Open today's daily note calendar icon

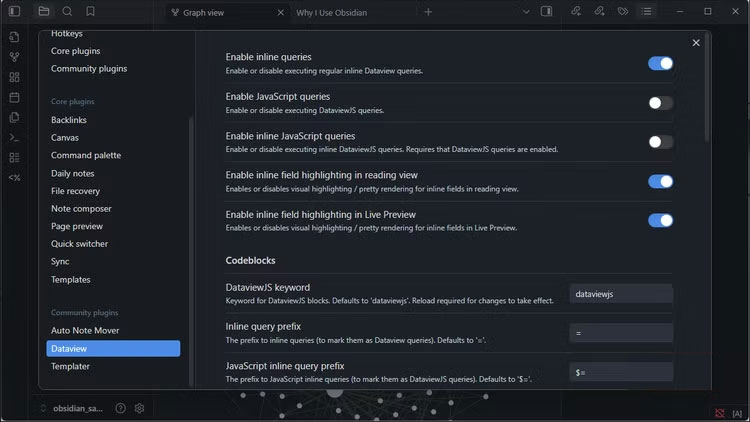coord(14,97)
